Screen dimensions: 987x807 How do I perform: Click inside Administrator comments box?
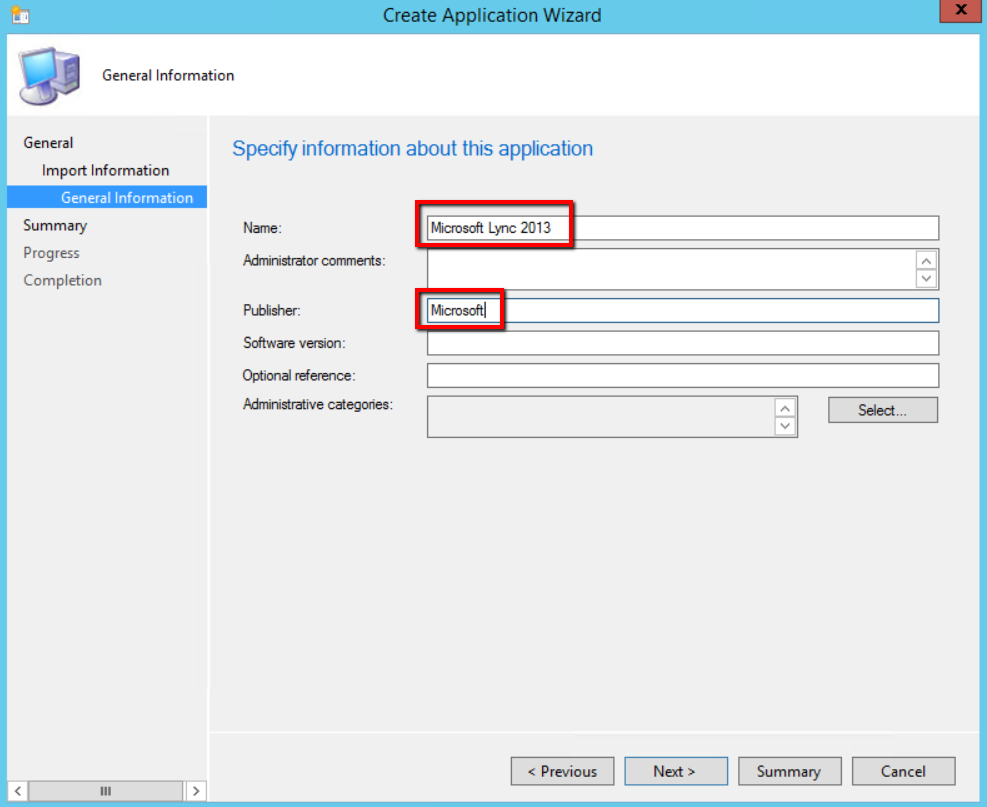pyautogui.click(x=670, y=269)
